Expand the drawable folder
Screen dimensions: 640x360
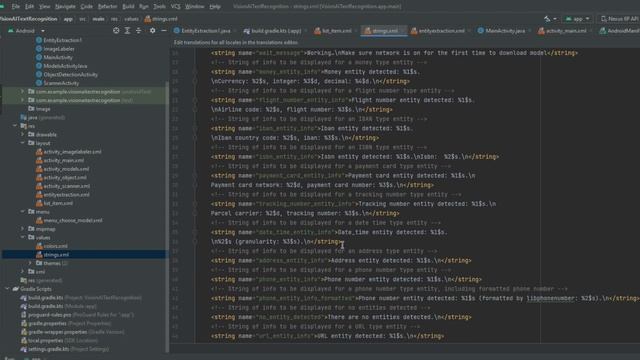pos(23,134)
